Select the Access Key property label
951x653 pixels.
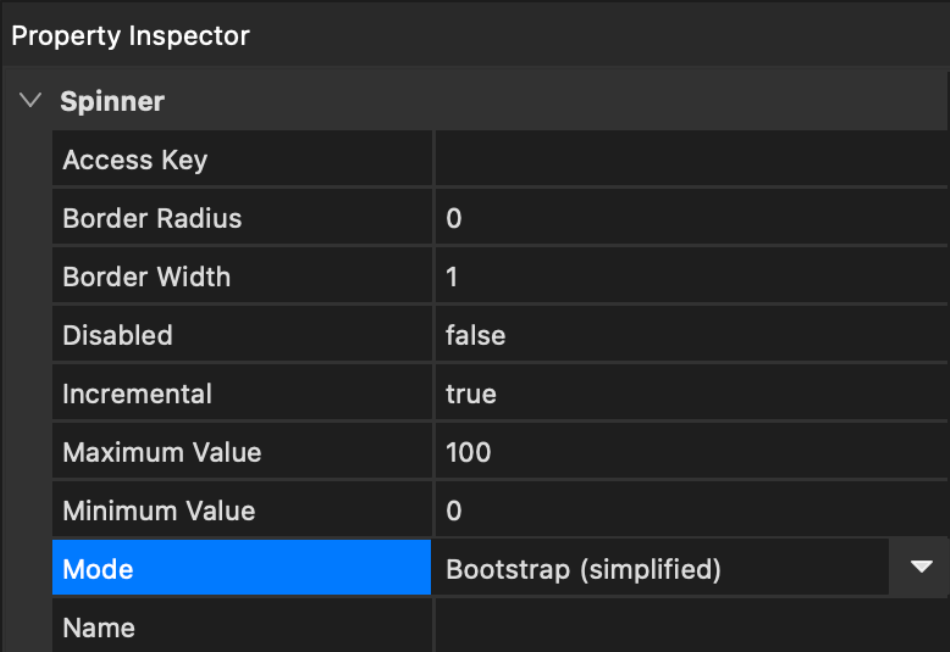click(x=135, y=160)
